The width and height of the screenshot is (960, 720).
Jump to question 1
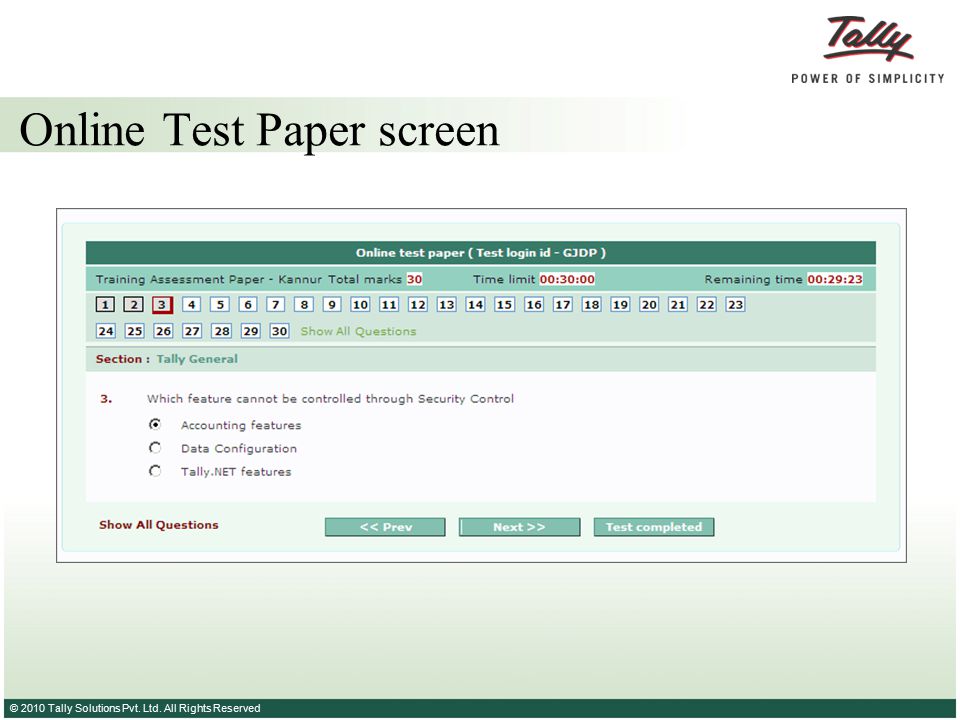coord(105,304)
